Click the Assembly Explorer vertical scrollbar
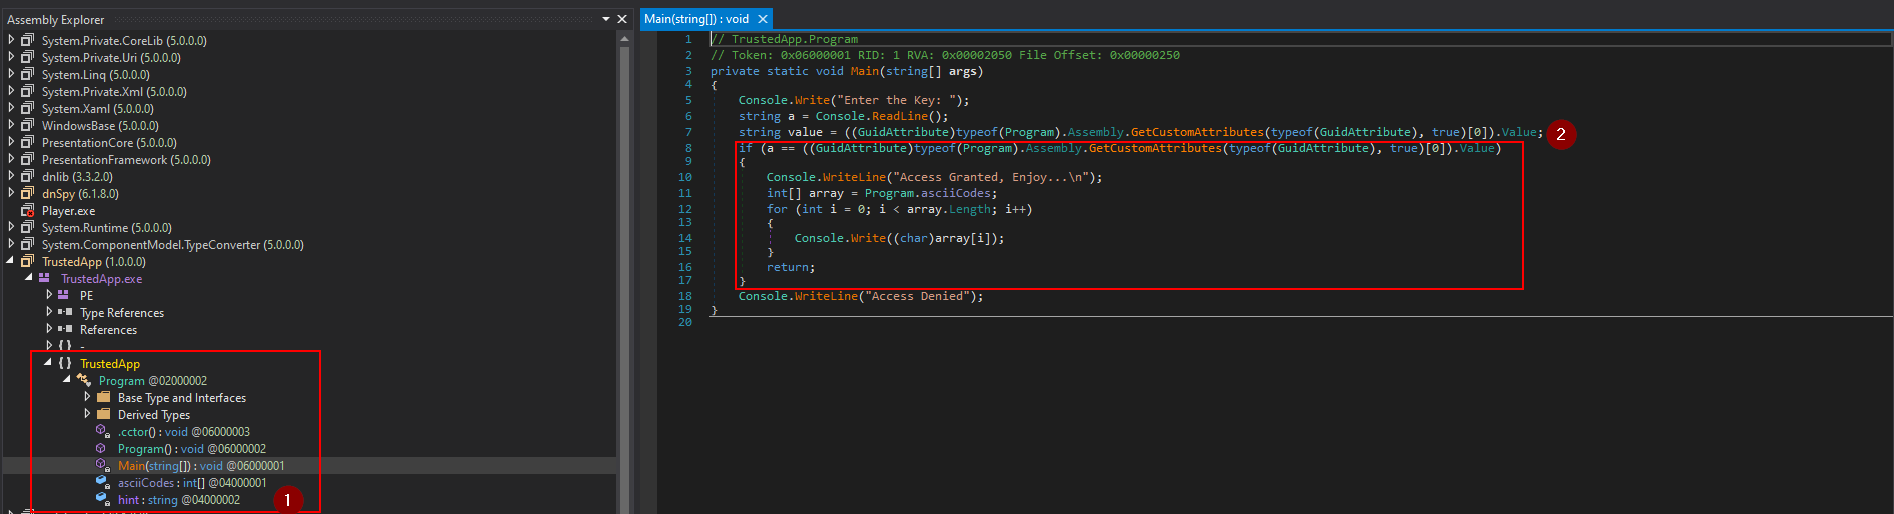1894x514 pixels. 624,270
